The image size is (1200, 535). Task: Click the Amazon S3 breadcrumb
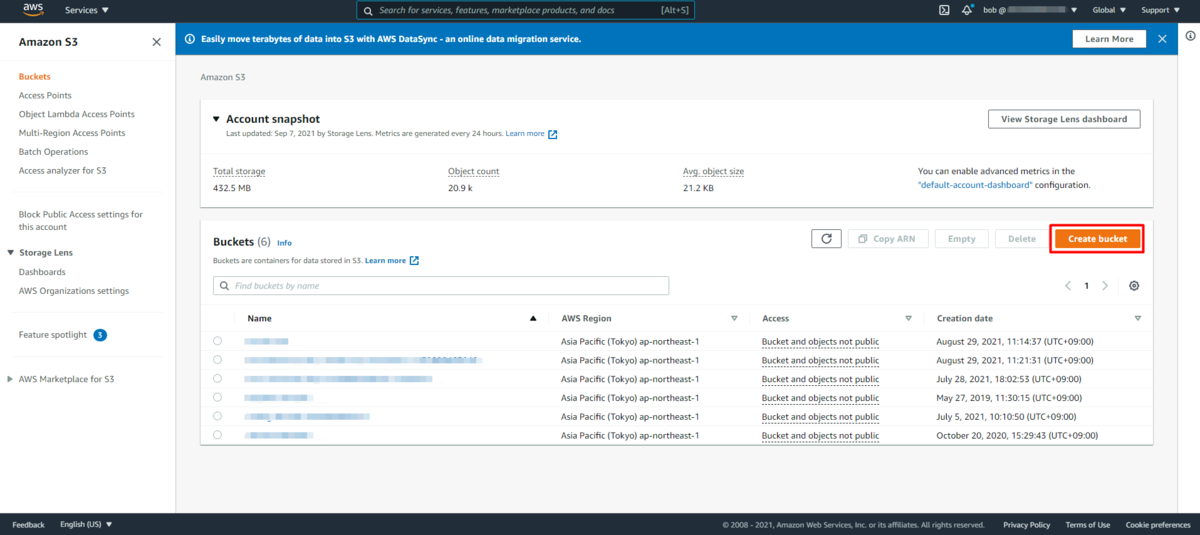coord(223,76)
